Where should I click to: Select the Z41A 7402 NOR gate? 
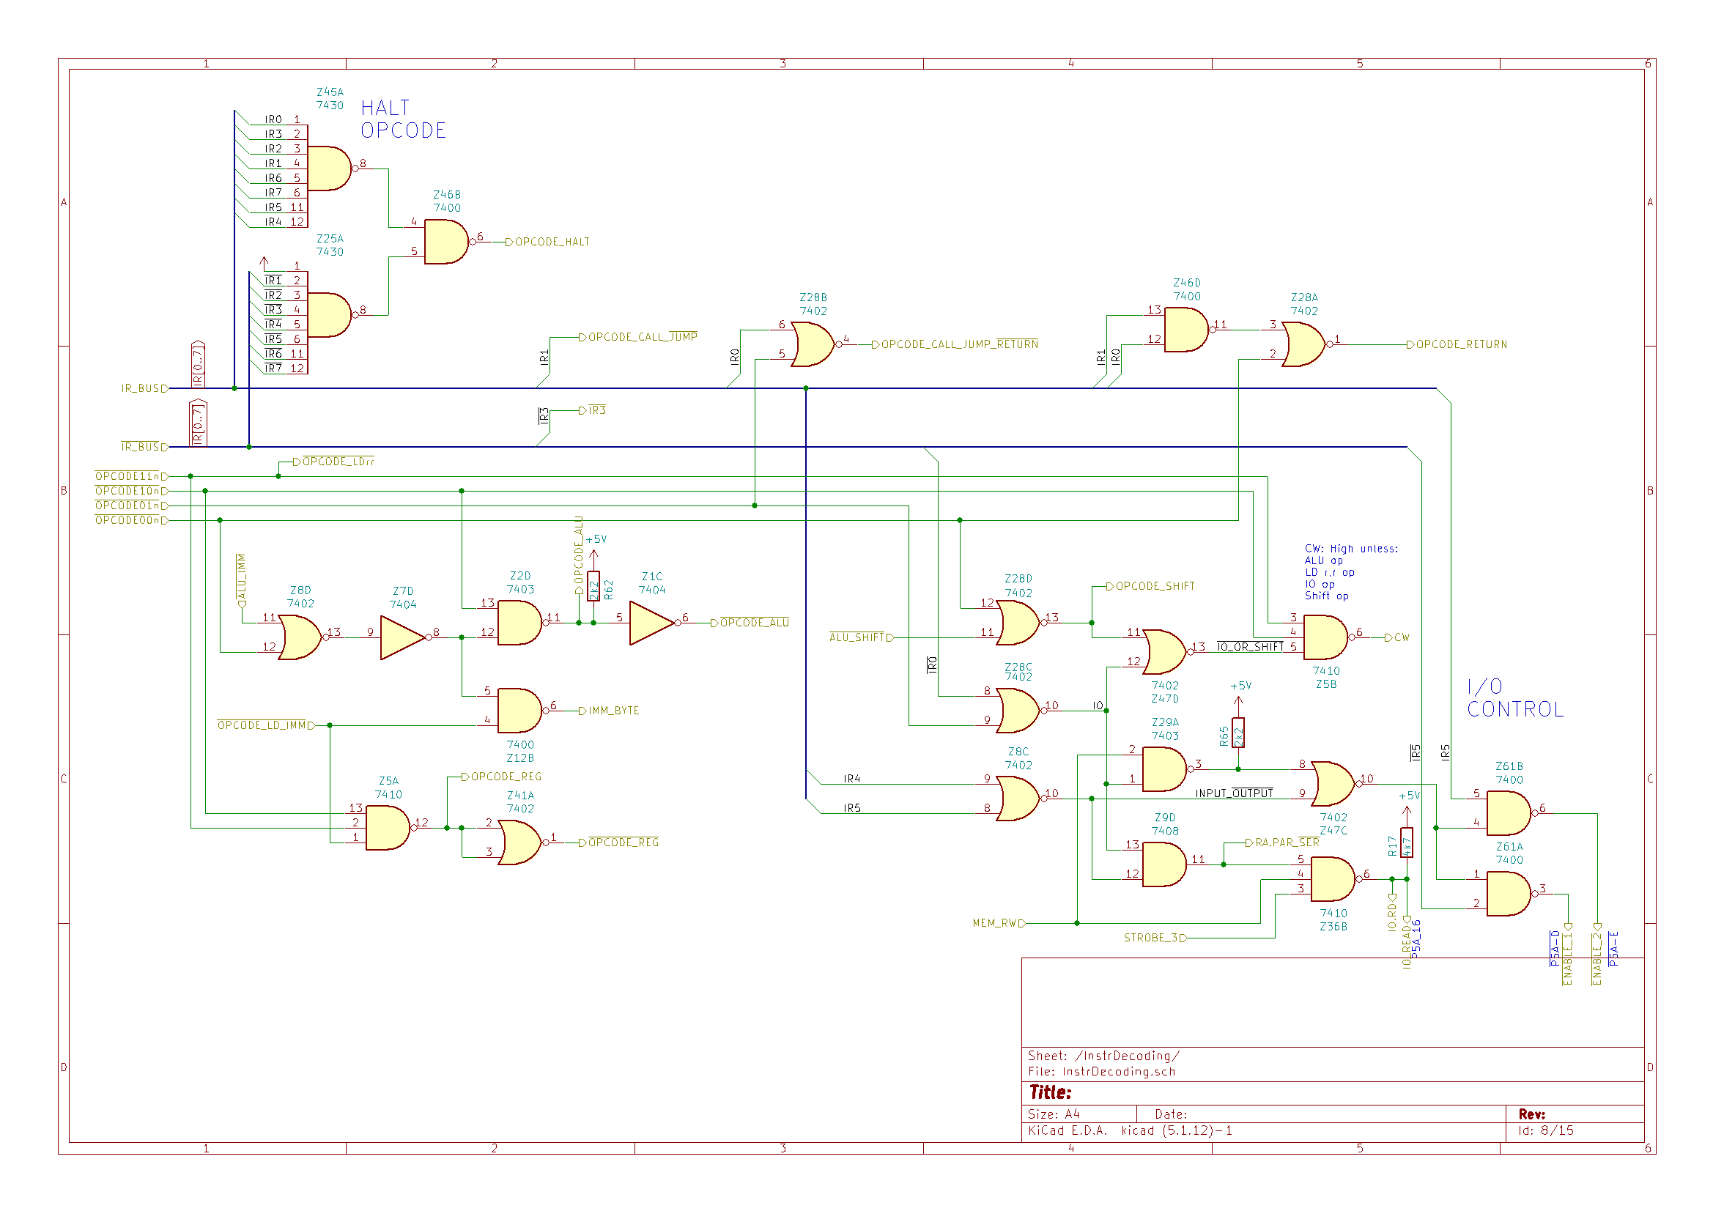(519, 842)
